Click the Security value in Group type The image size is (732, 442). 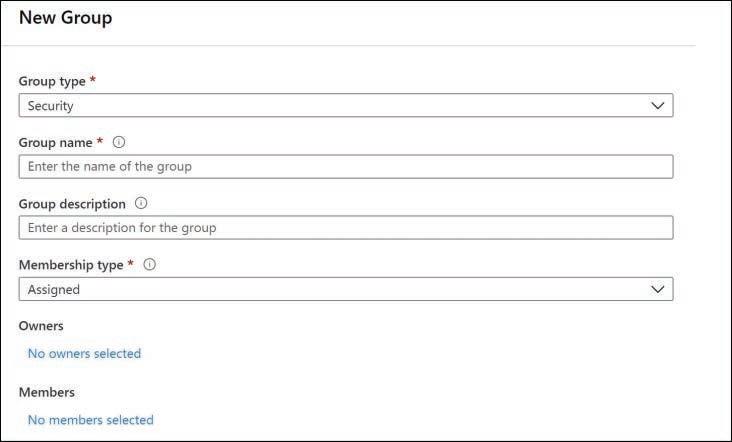51,105
